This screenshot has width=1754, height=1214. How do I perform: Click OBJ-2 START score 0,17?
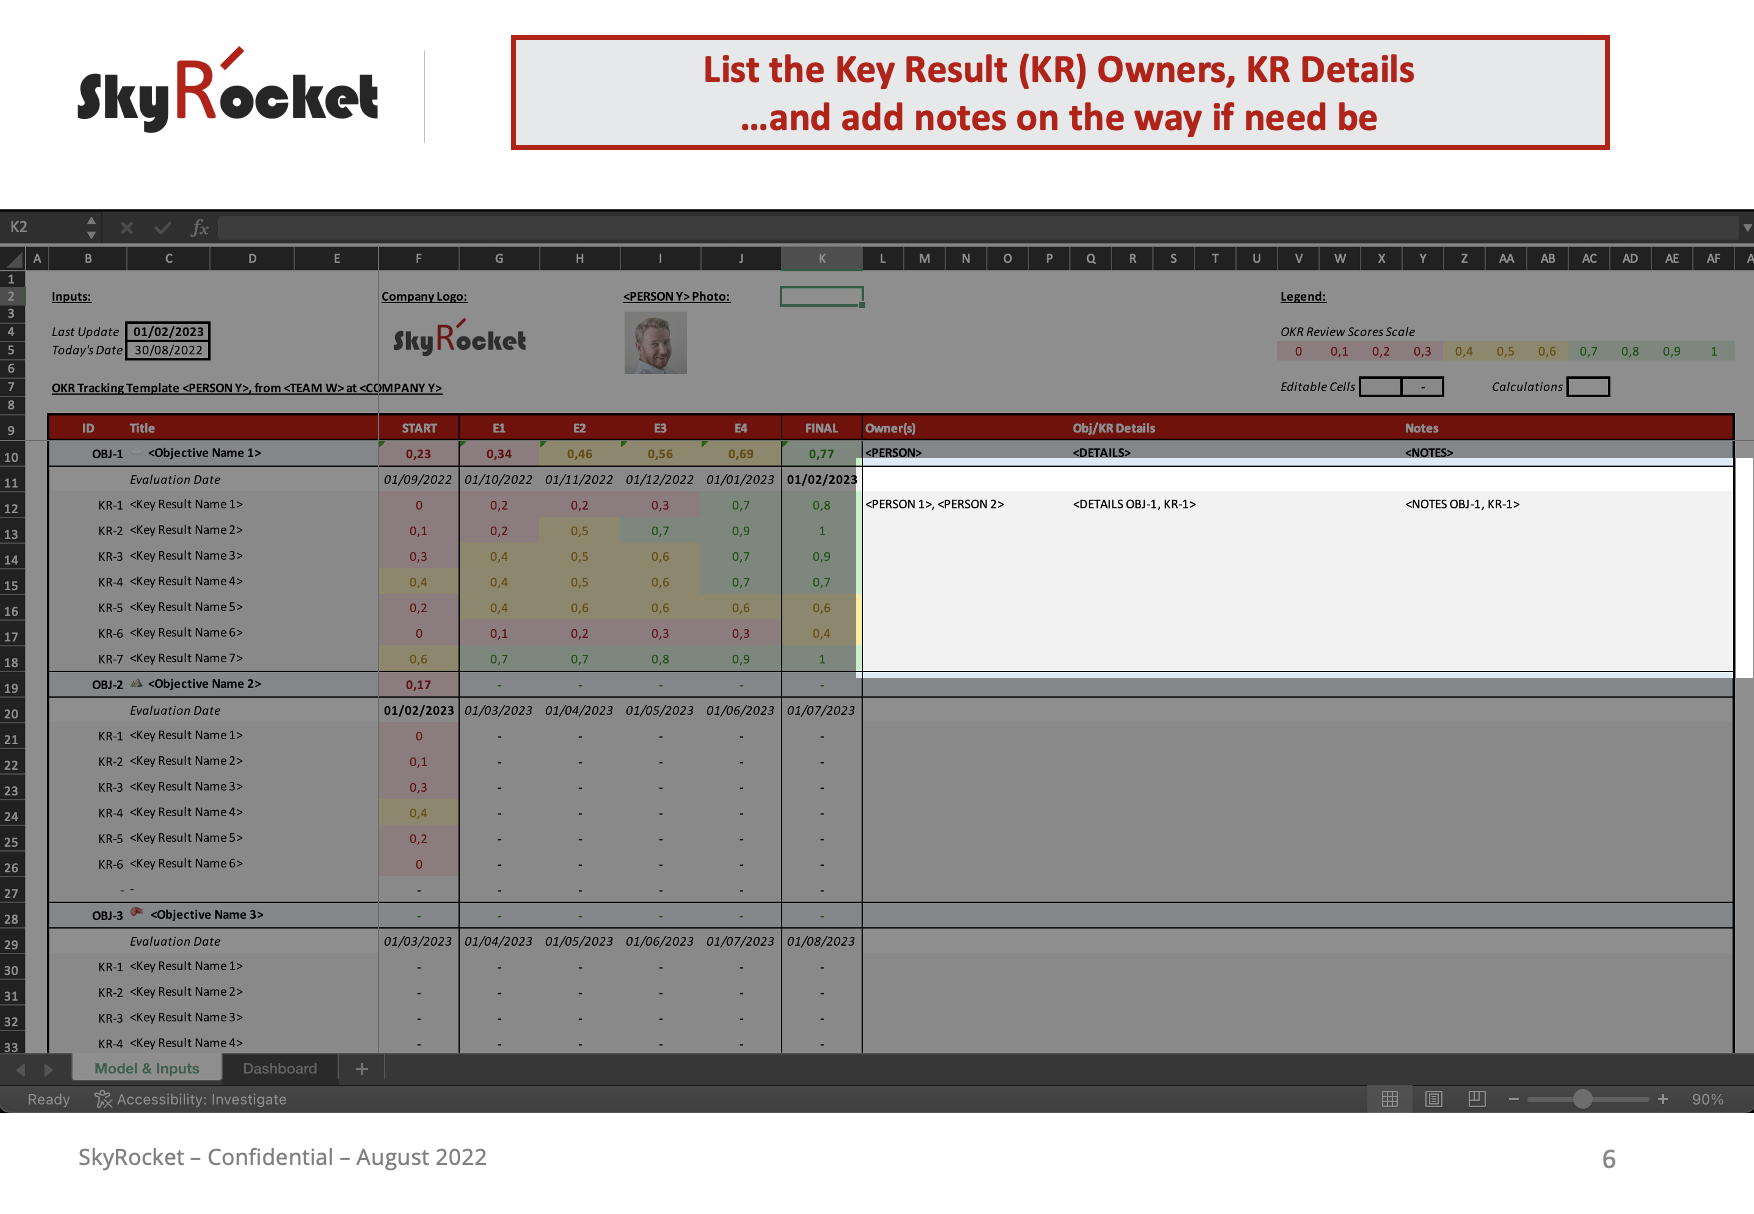(418, 685)
